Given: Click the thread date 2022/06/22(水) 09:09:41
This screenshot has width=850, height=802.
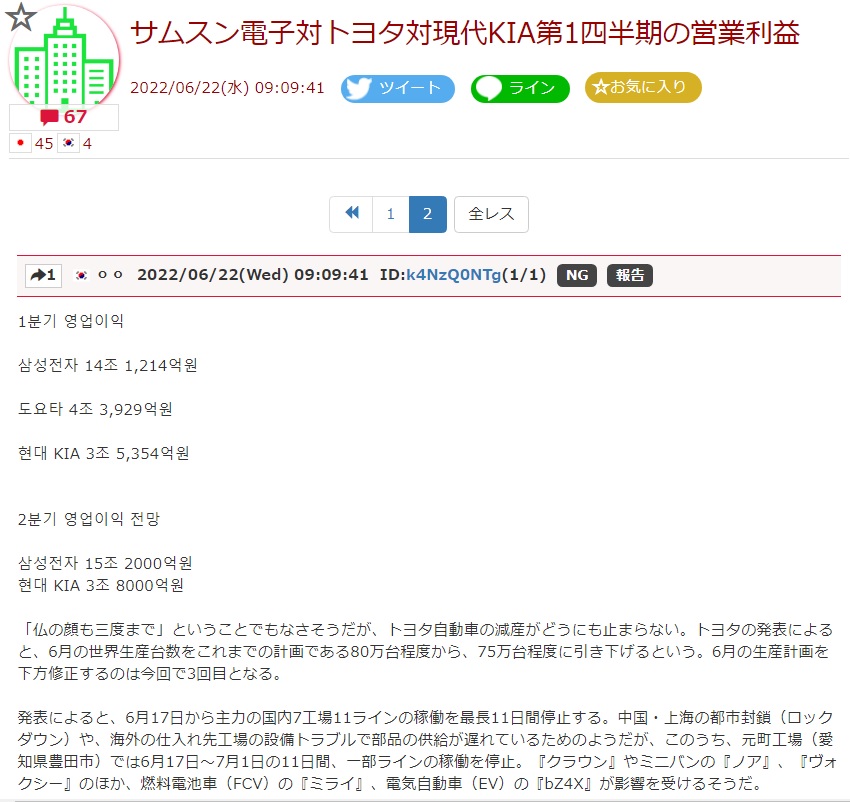Looking at the screenshot, I should (227, 88).
